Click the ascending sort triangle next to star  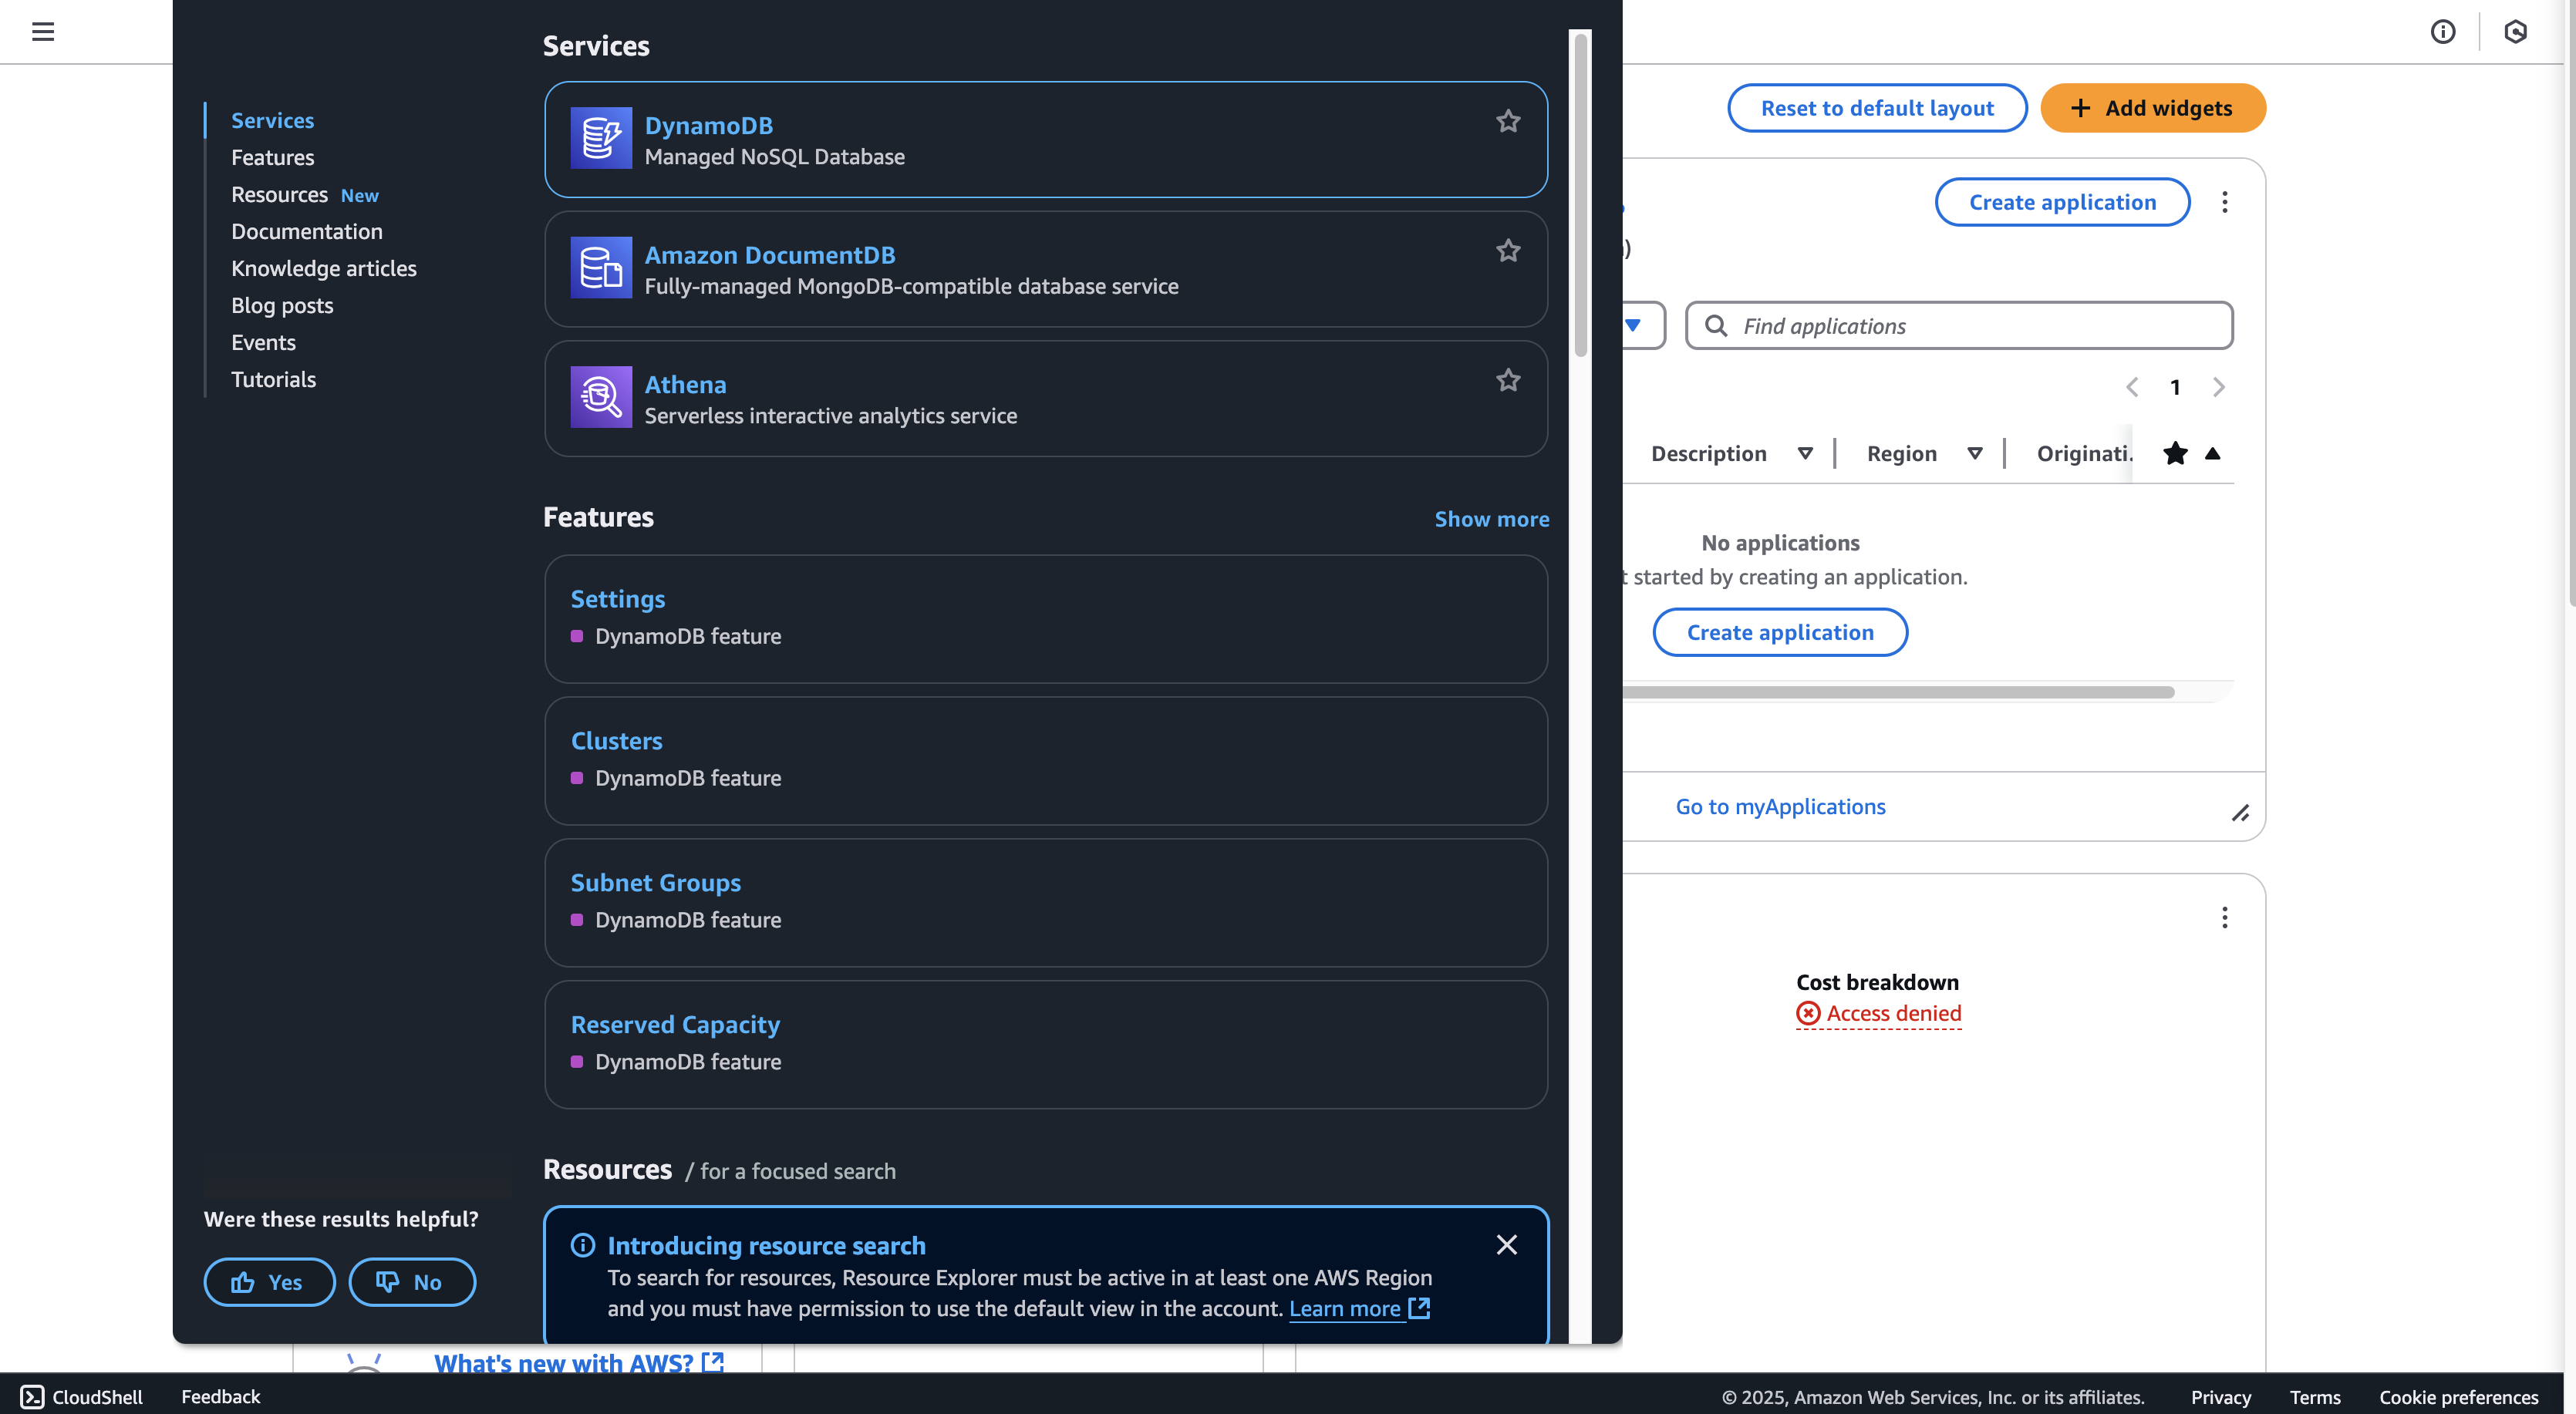pyautogui.click(x=2213, y=454)
